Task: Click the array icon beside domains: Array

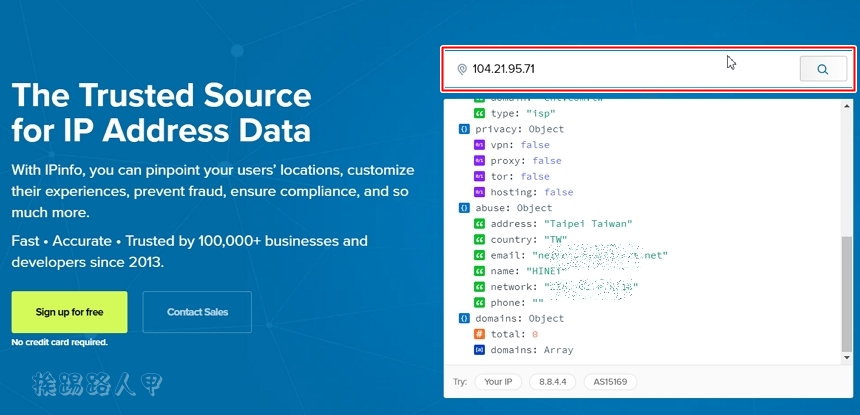Action: coord(479,350)
